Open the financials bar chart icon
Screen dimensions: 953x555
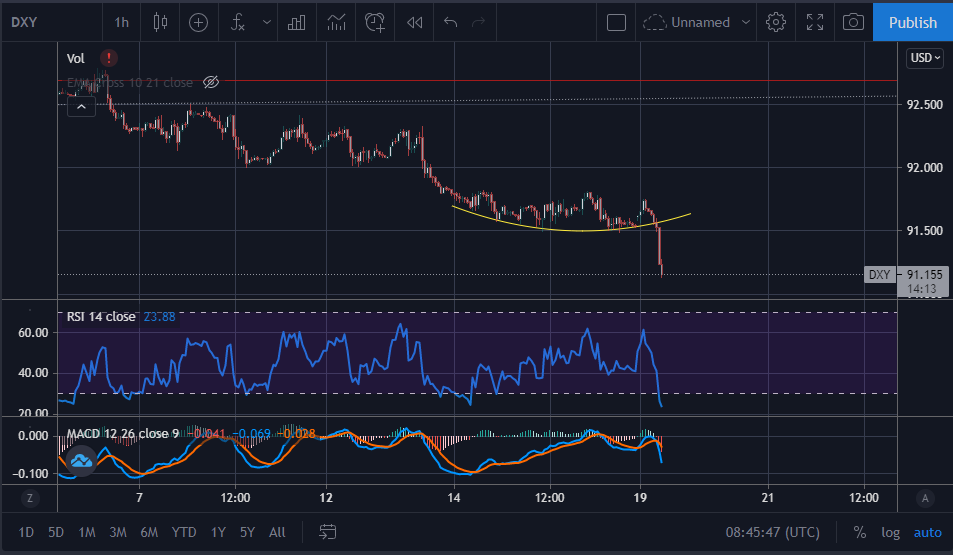pyautogui.click(x=297, y=22)
